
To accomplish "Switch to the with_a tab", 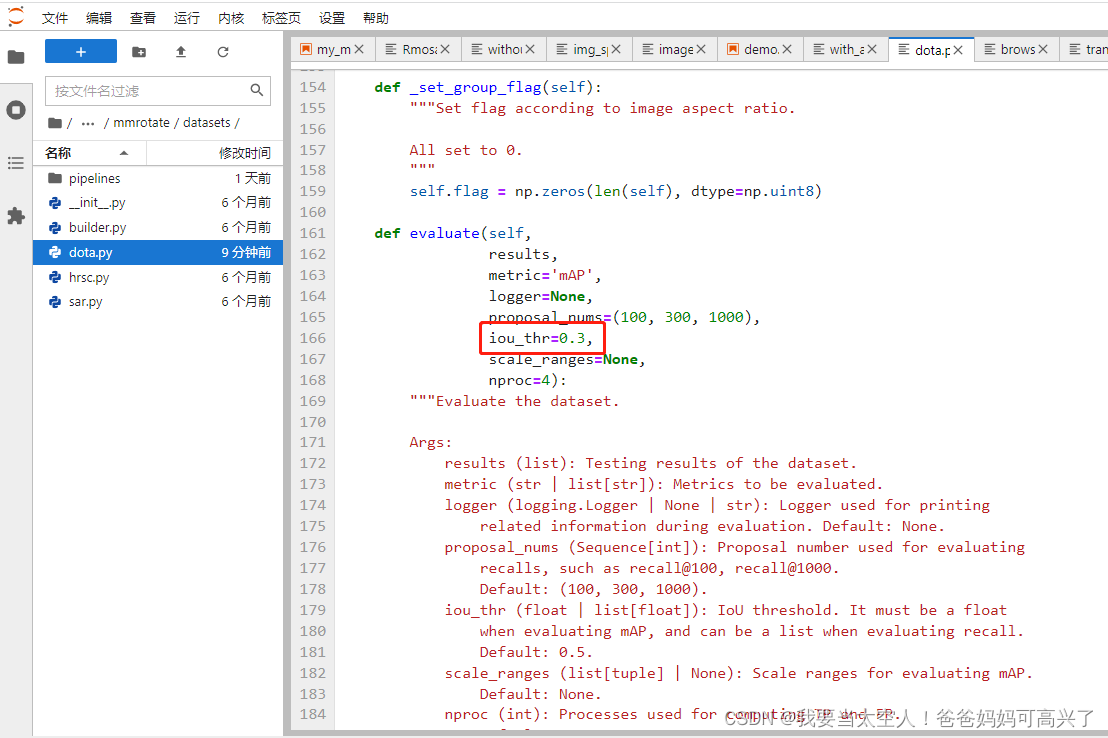I will [847, 49].
